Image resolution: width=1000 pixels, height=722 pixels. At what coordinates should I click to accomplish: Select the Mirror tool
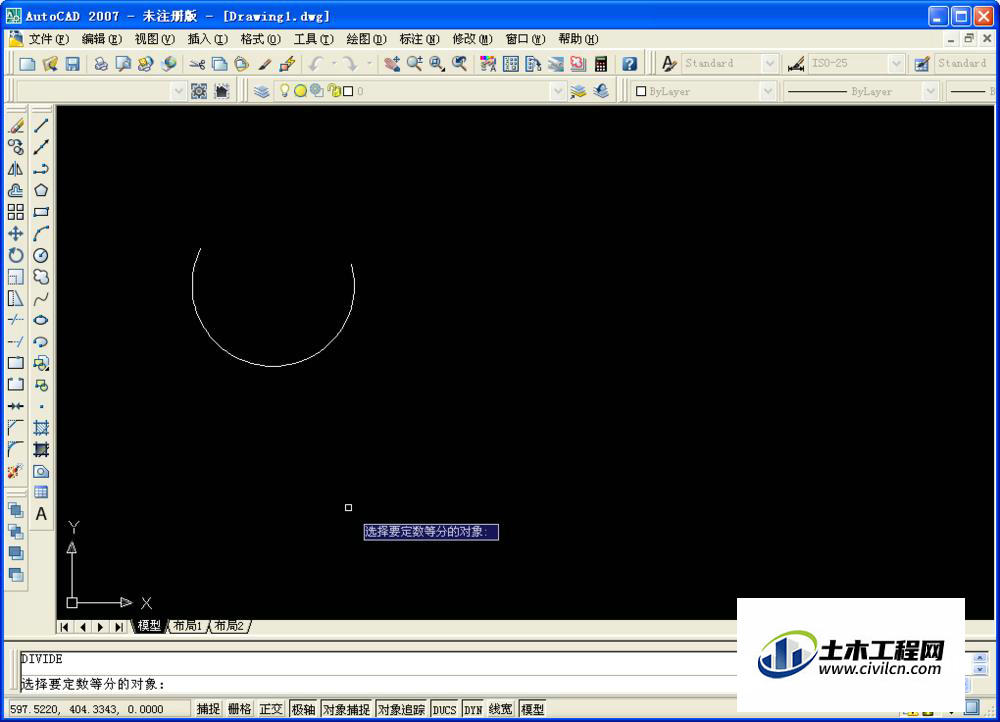(x=16, y=168)
